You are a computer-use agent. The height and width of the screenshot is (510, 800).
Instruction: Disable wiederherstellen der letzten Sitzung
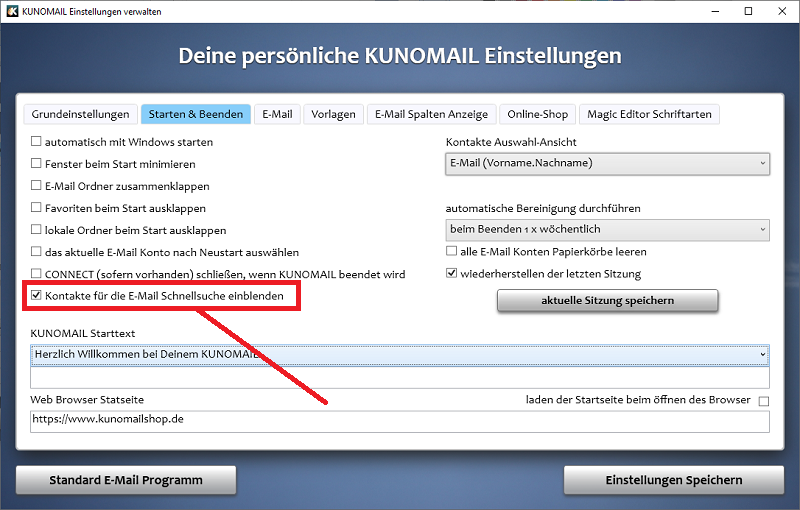pyautogui.click(x=451, y=273)
